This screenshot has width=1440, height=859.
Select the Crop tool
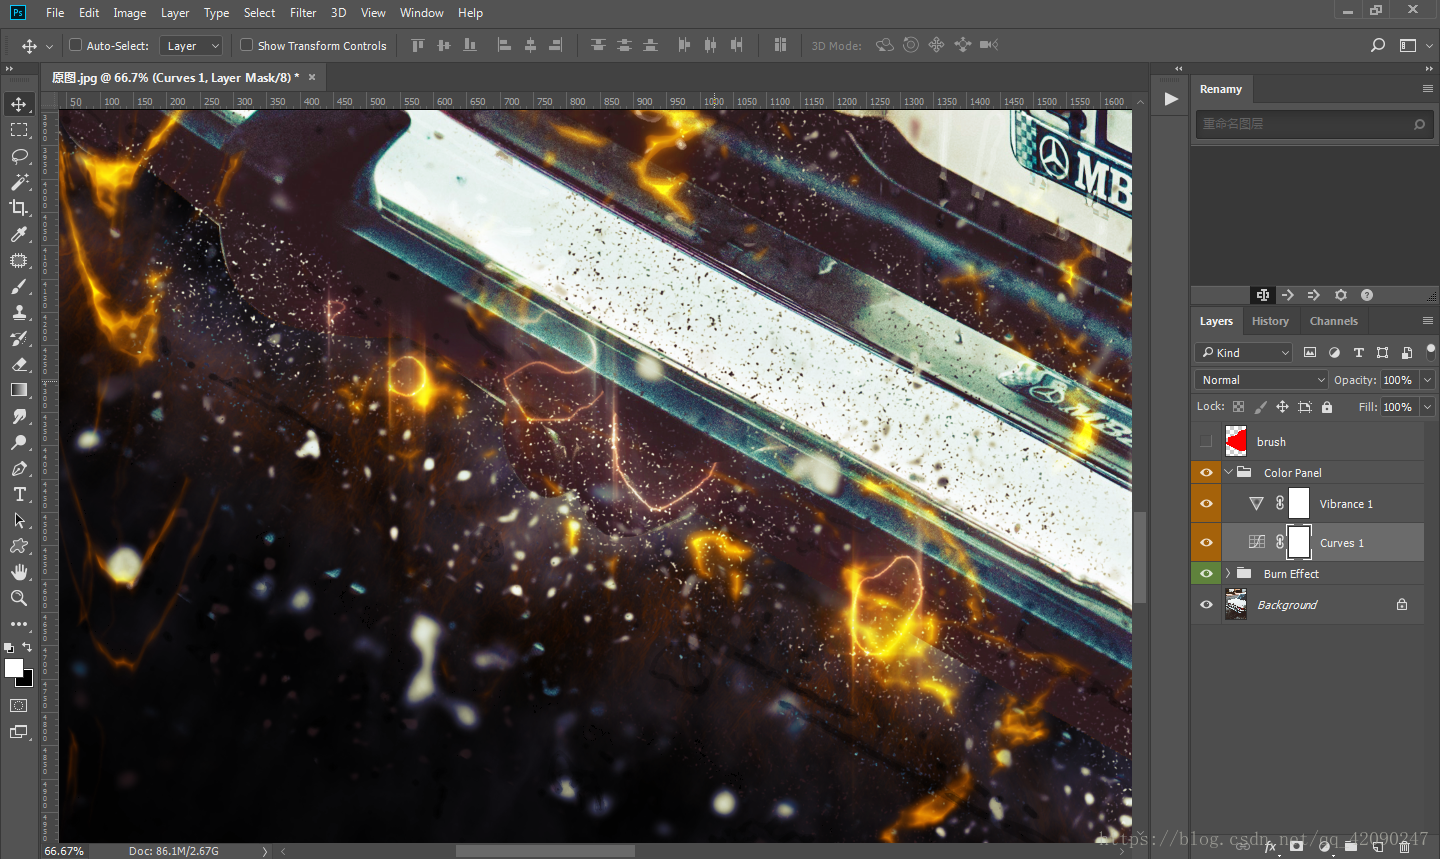pyautogui.click(x=19, y=208)
